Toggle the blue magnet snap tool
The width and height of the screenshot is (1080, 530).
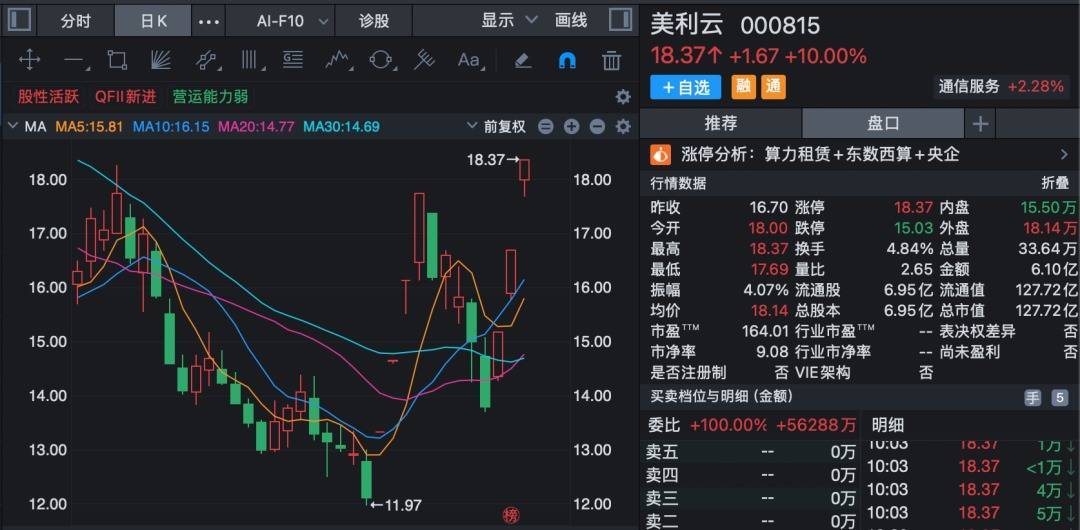(x=567, y=61)
